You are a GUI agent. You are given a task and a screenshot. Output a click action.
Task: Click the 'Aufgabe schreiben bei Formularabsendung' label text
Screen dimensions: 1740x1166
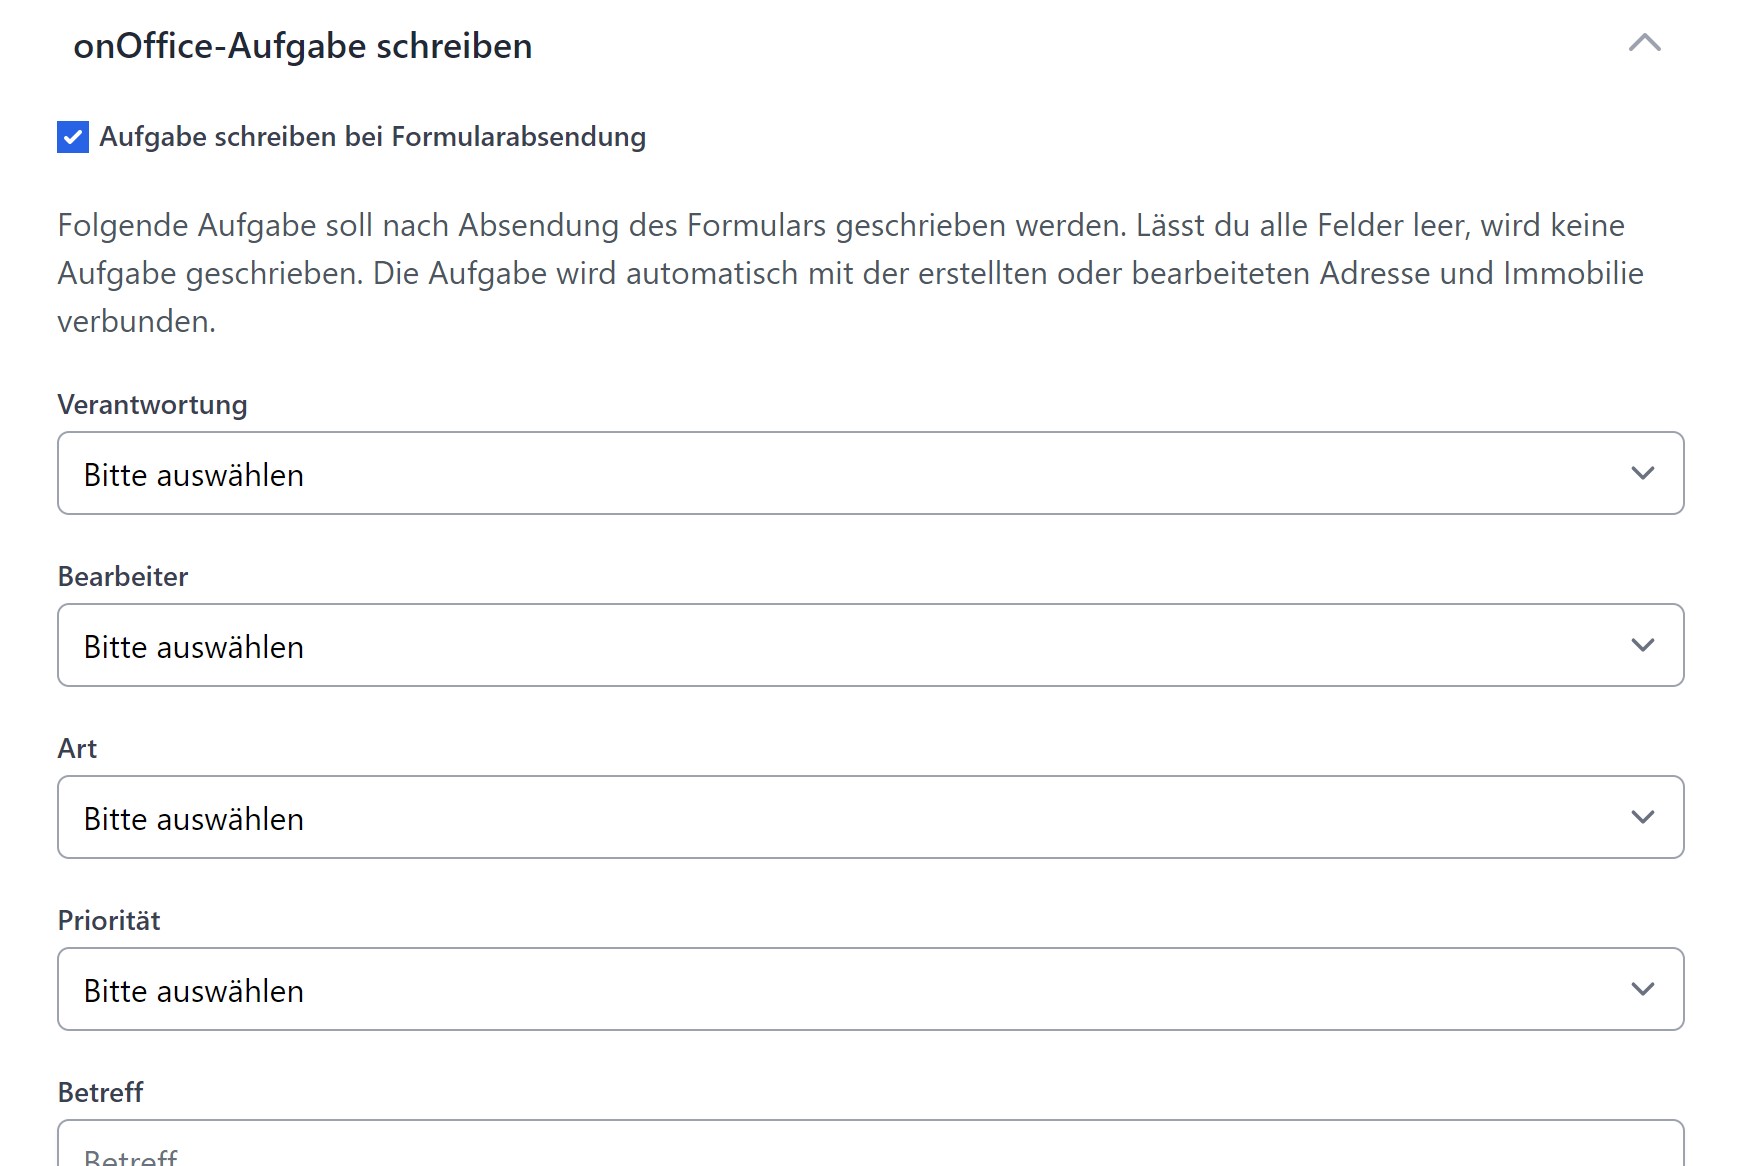tap(372, 137)
